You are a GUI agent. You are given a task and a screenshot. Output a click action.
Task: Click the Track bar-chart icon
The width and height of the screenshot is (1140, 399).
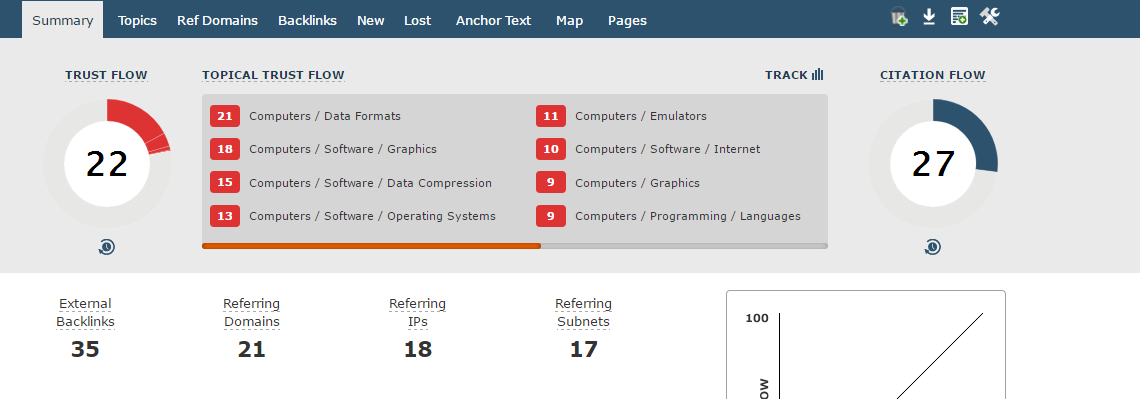click(817, 75)
